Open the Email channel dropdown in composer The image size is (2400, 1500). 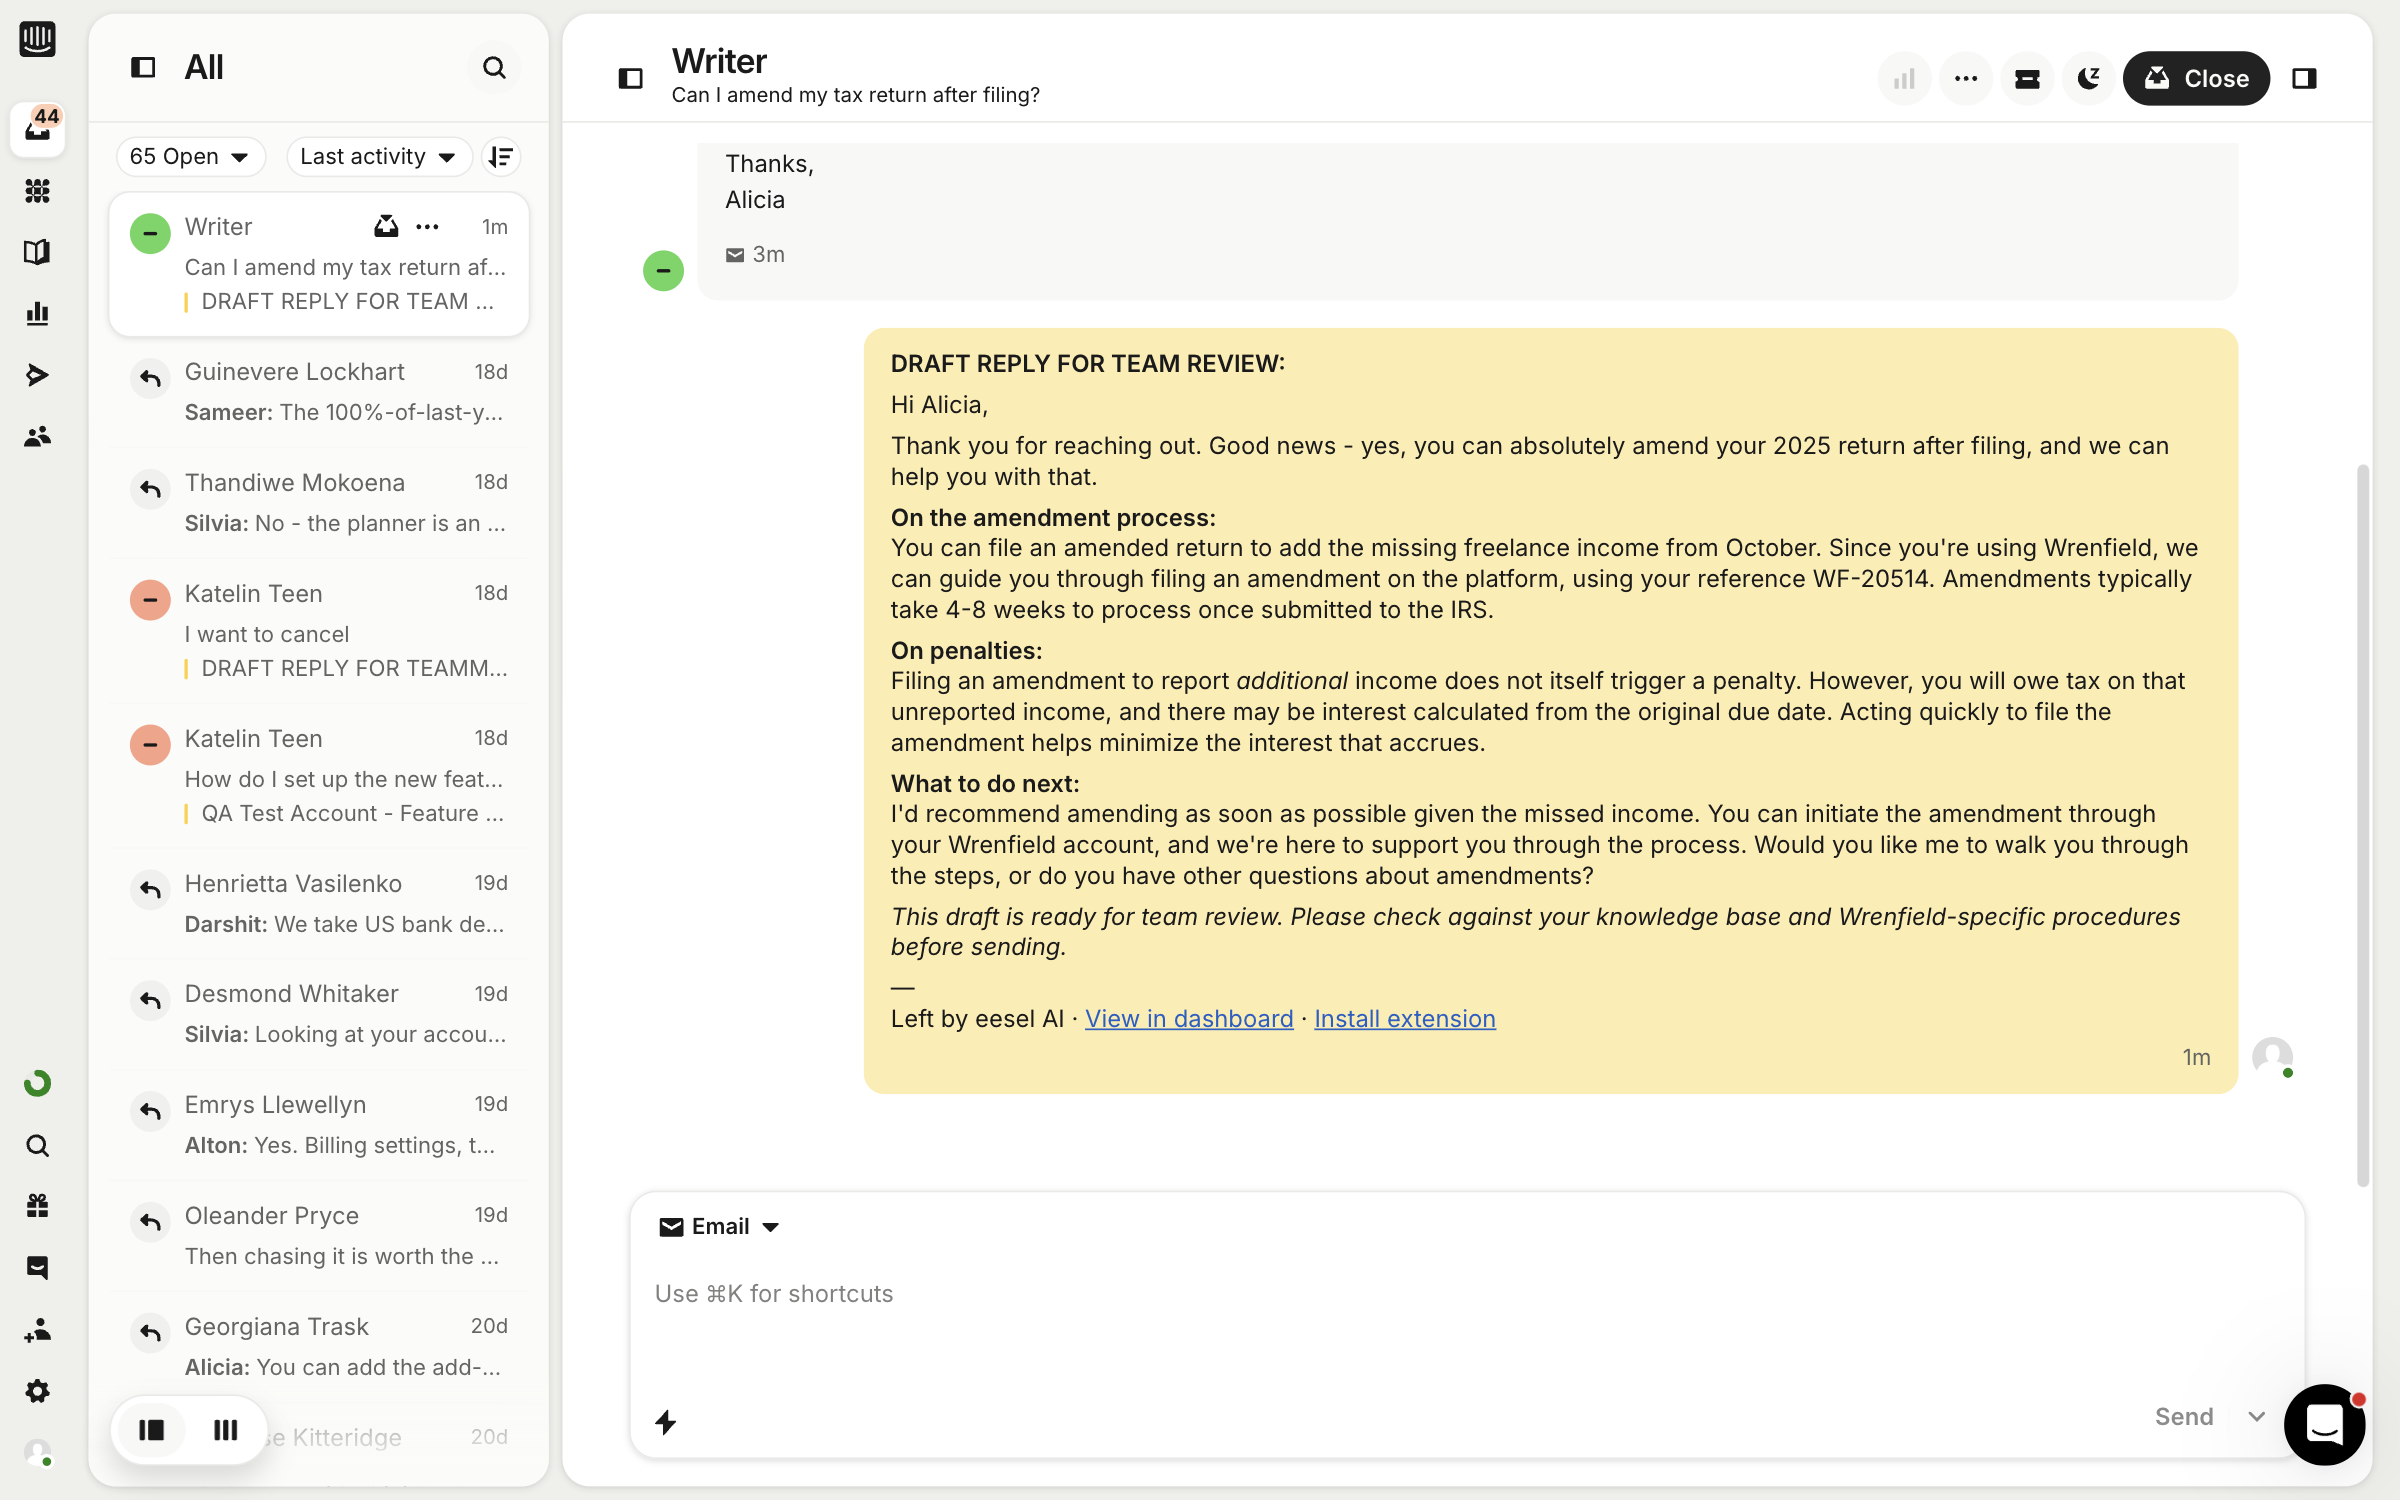[x=720, y=1226]
